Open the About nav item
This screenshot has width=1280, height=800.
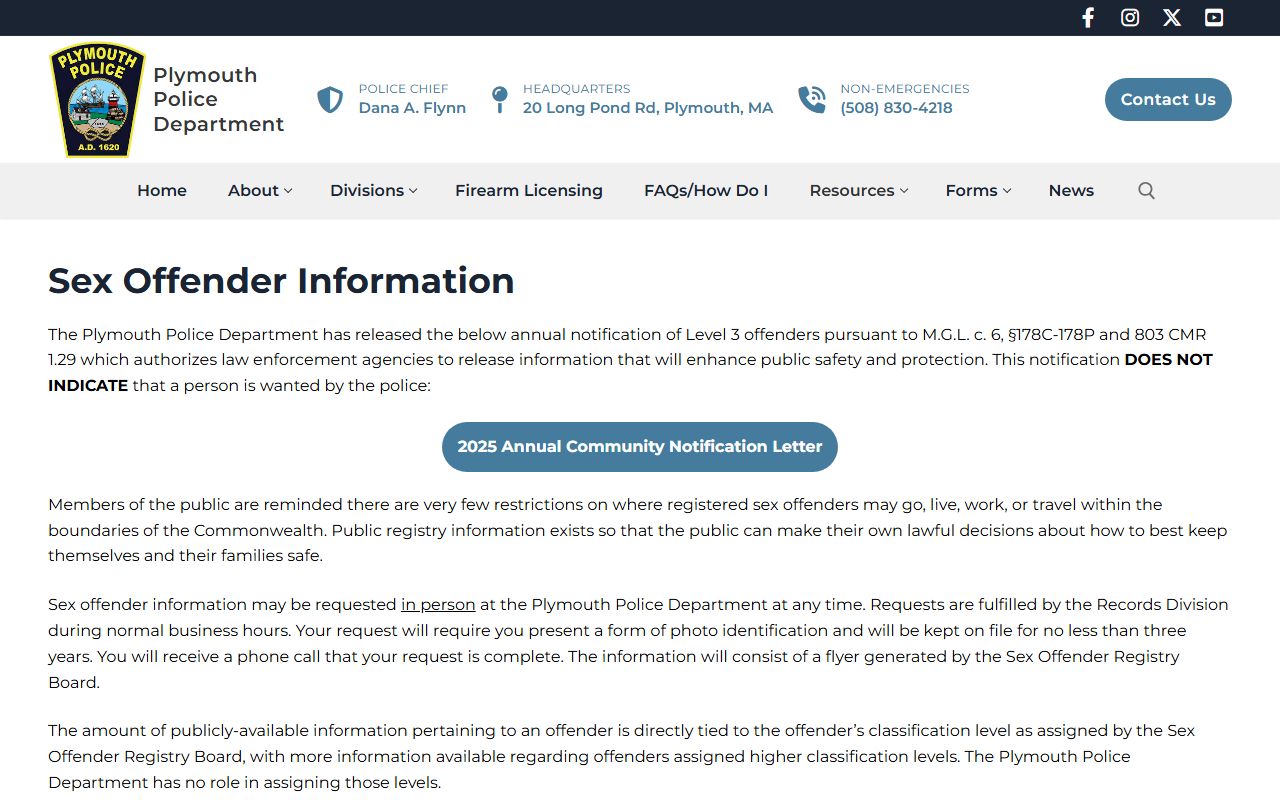253,191
